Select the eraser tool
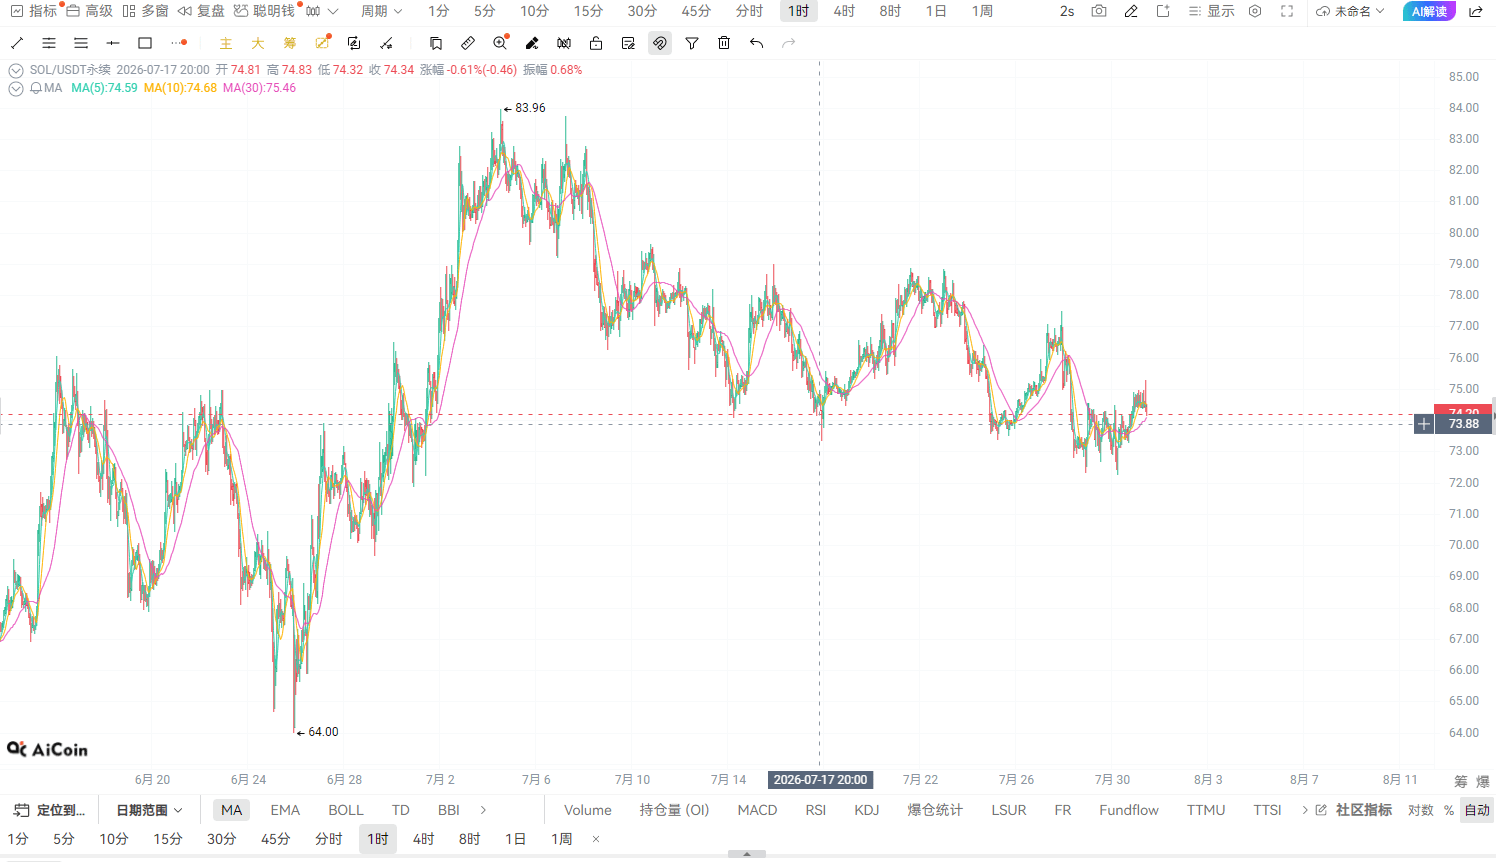 [x=532, y=43]
